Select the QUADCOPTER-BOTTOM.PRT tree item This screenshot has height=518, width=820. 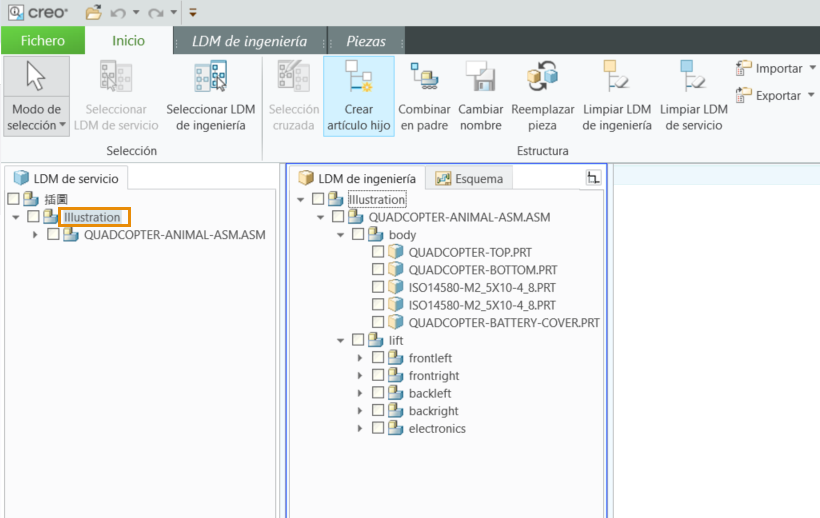483,270
